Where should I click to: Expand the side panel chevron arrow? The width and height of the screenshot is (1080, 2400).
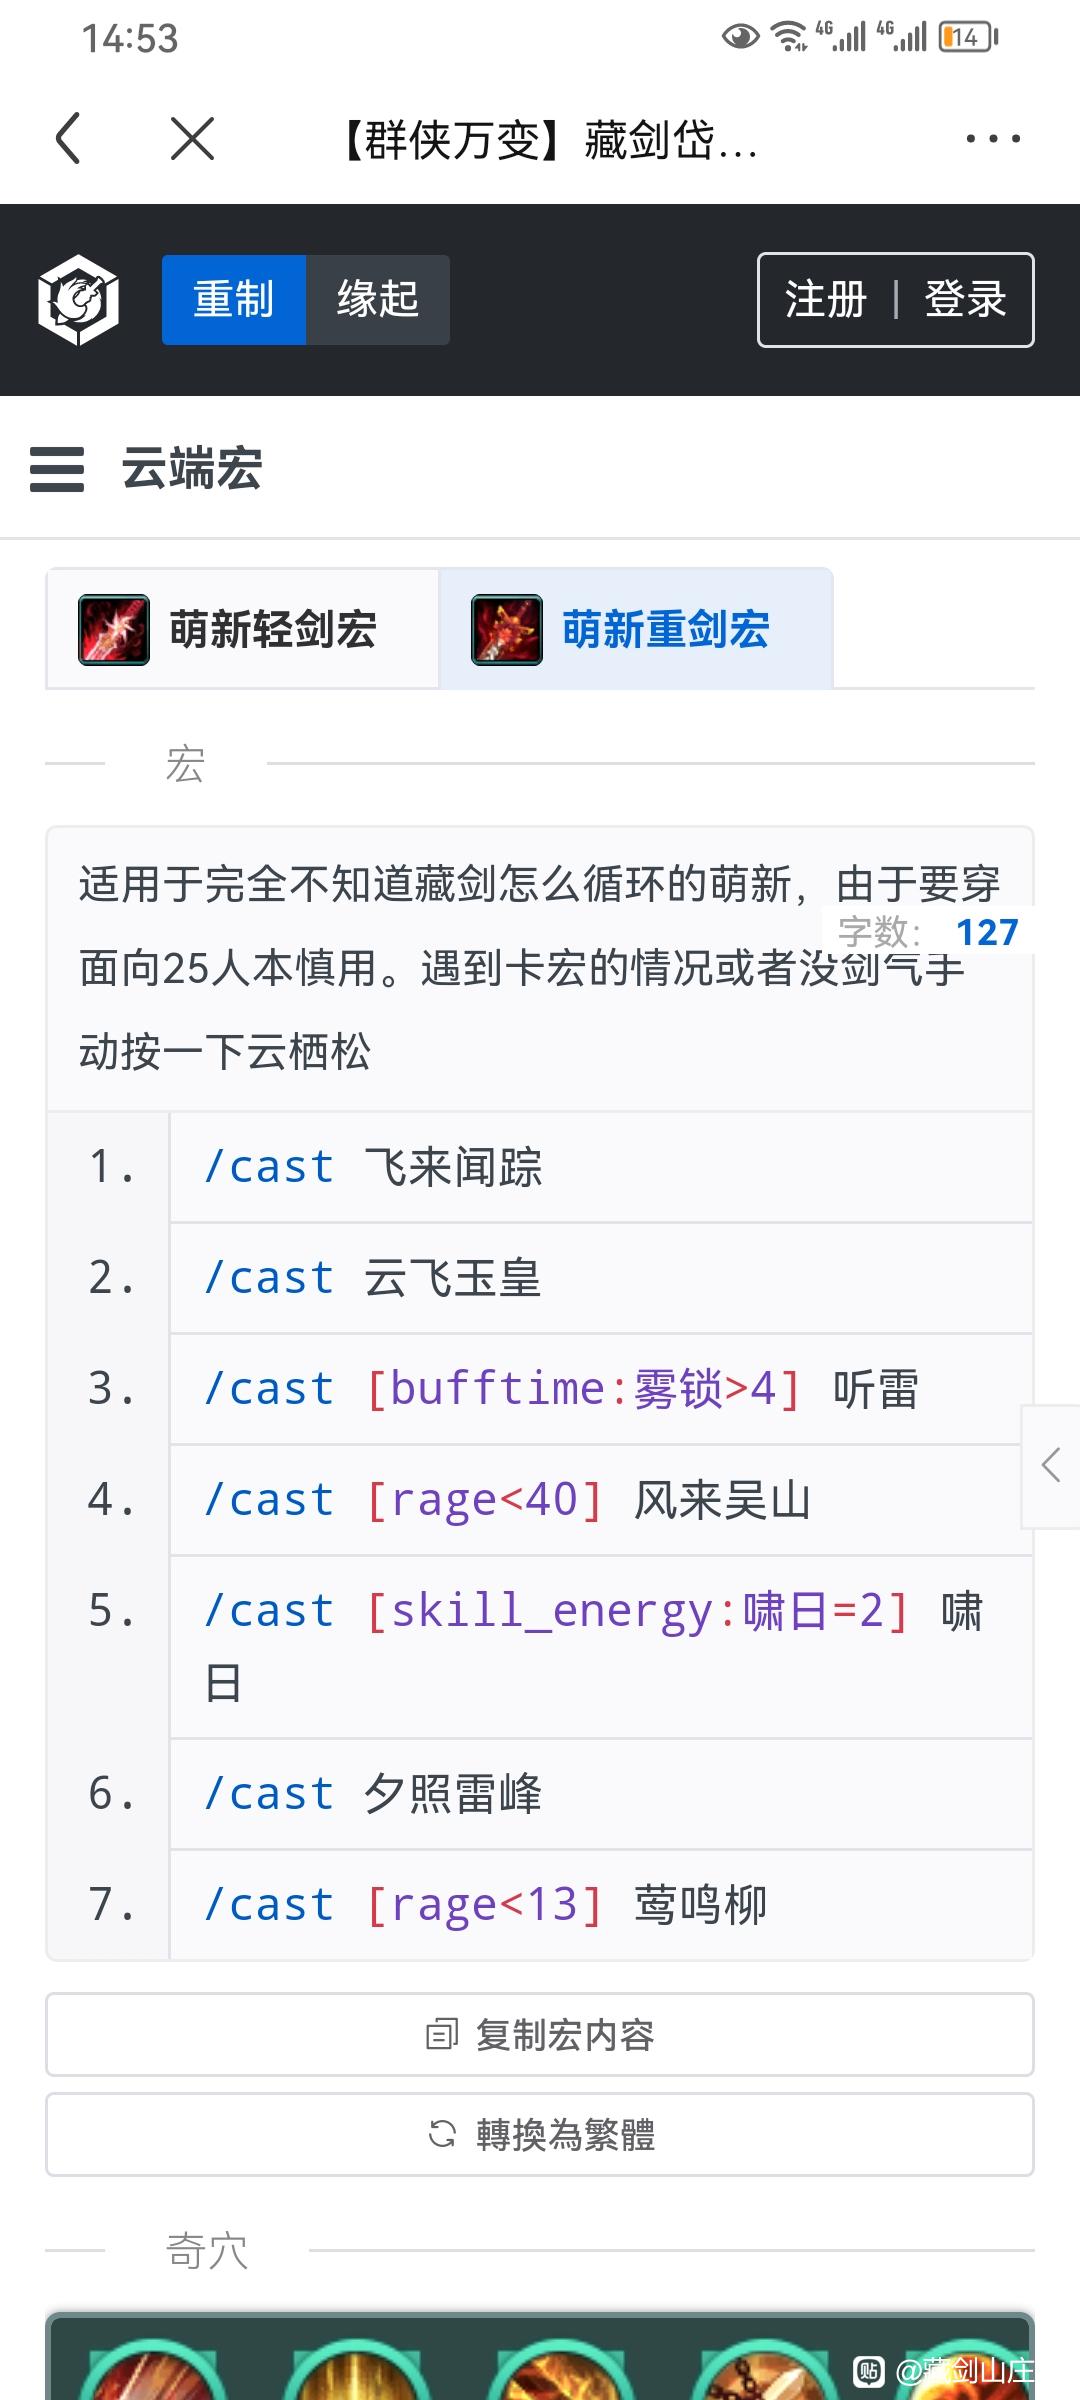click(x=1050, y=1466)
